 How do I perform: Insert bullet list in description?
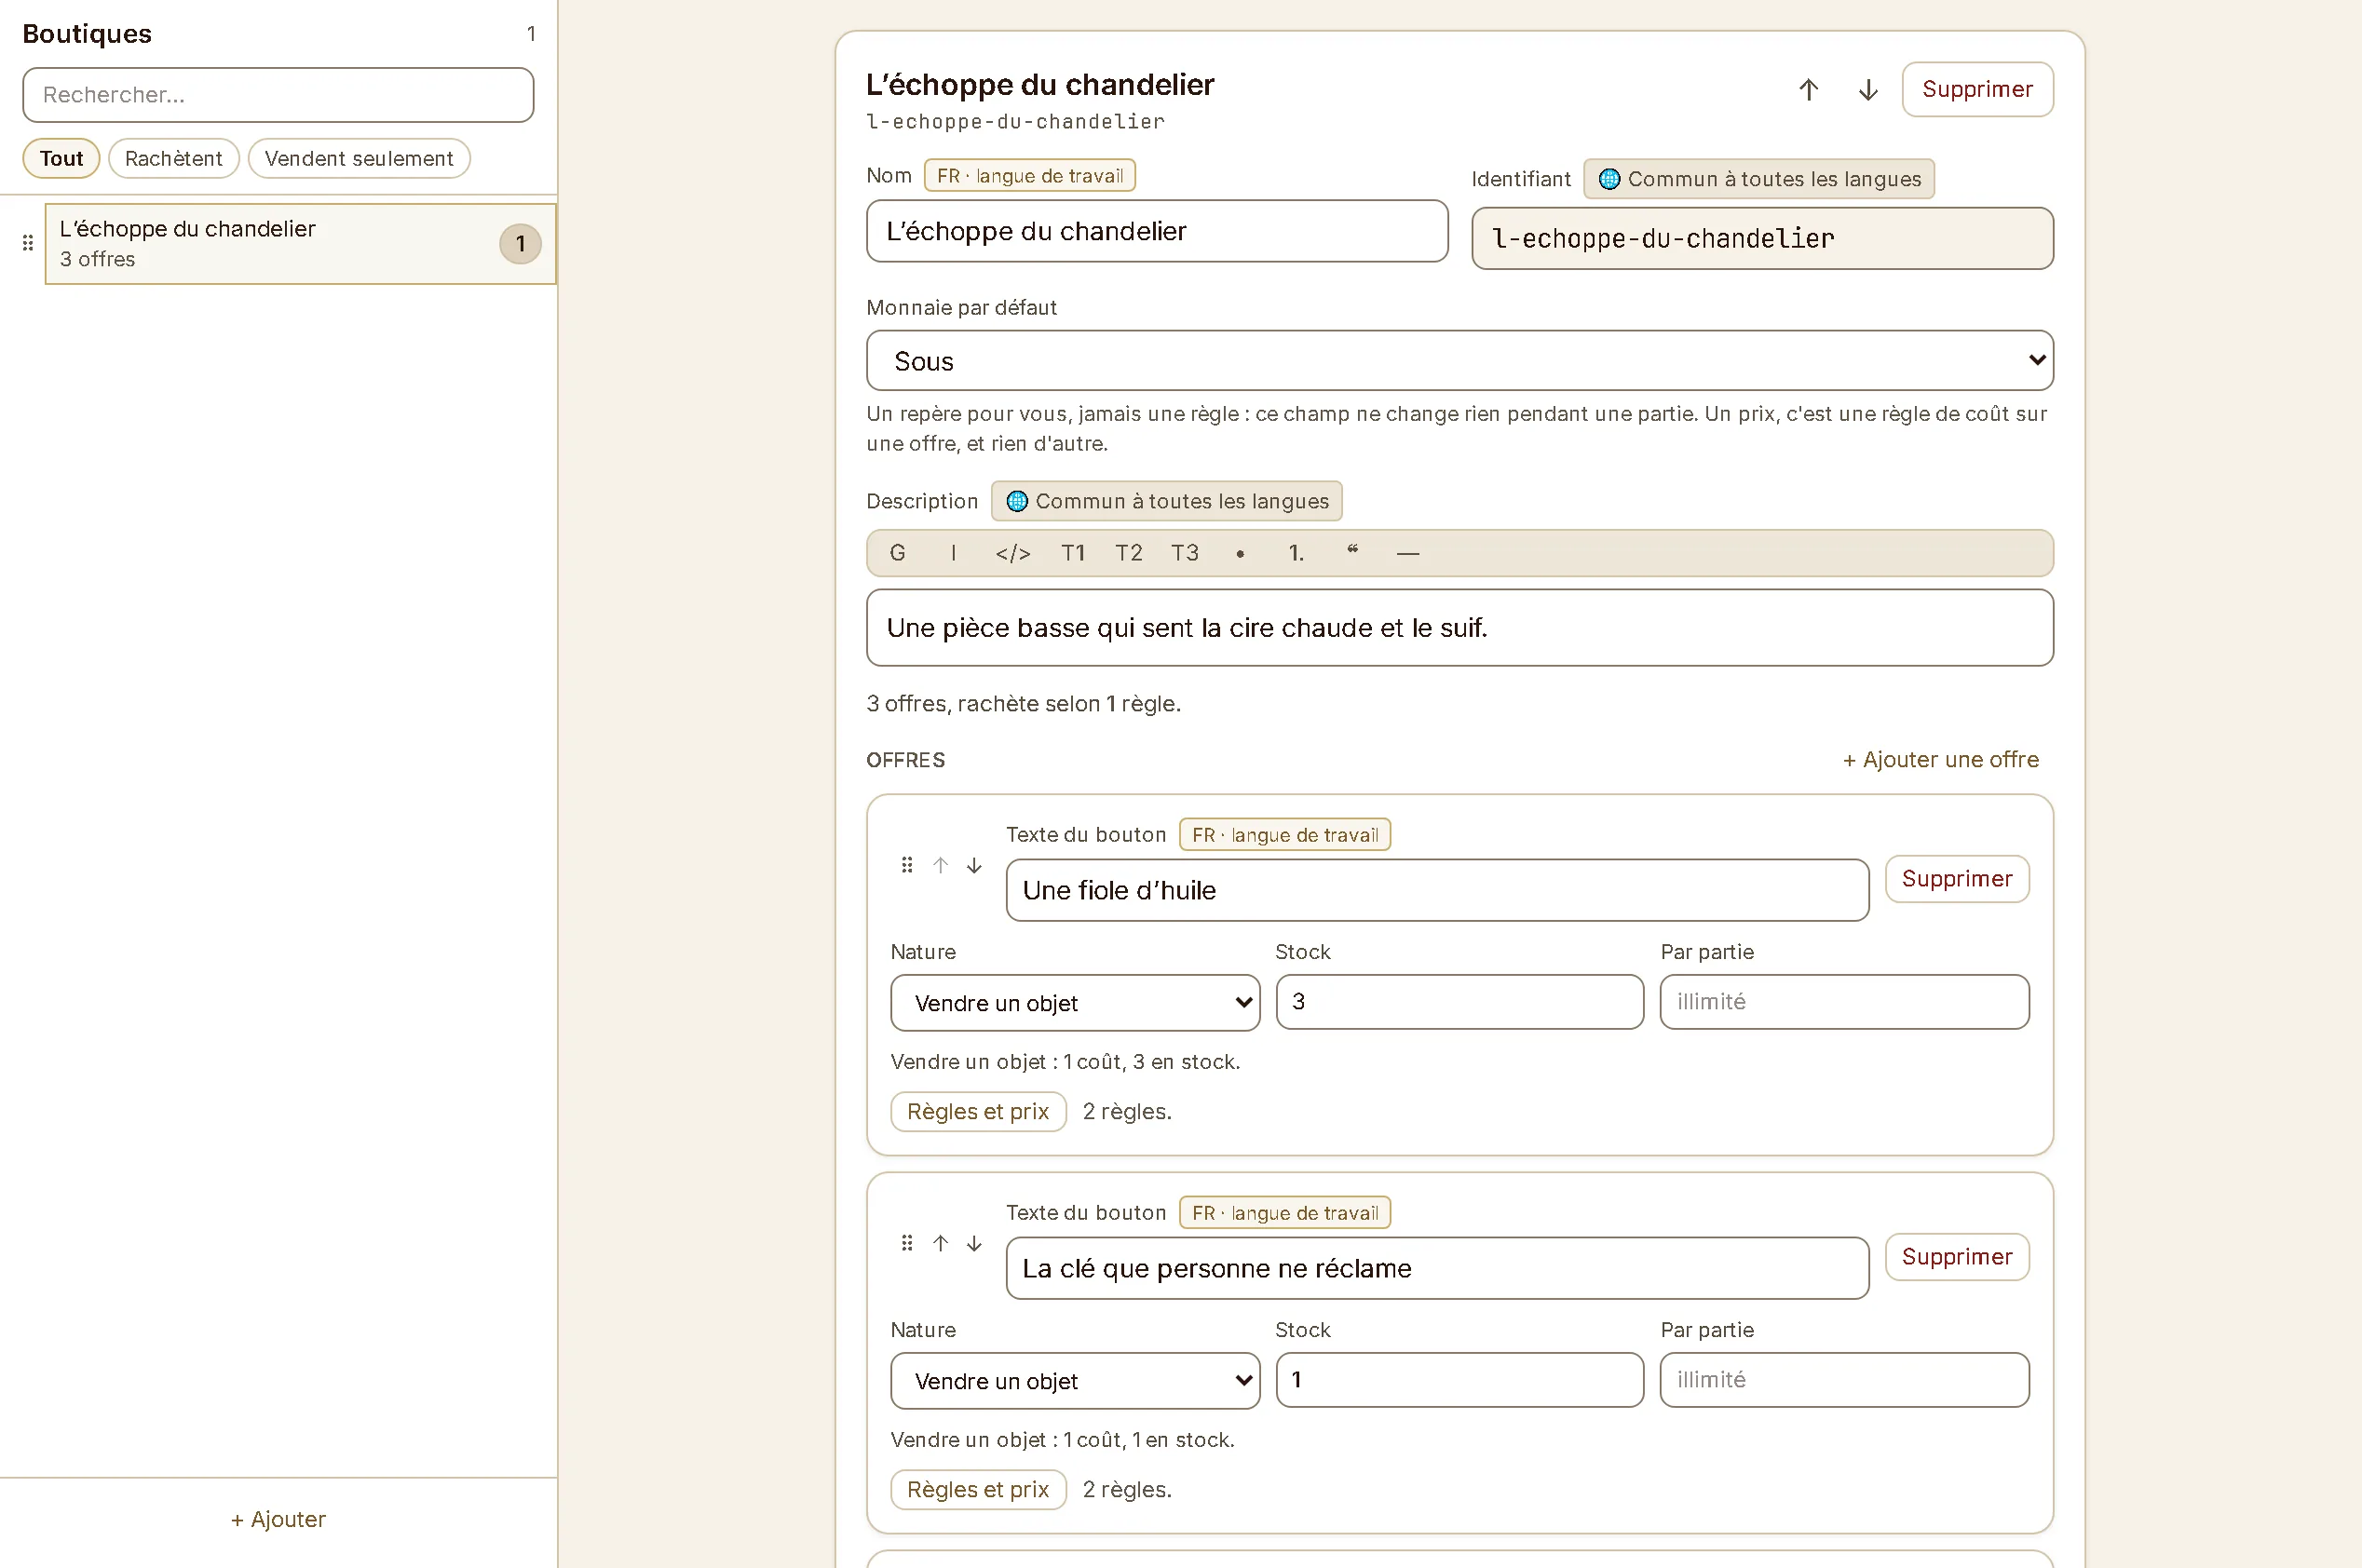coord(1240,553)
